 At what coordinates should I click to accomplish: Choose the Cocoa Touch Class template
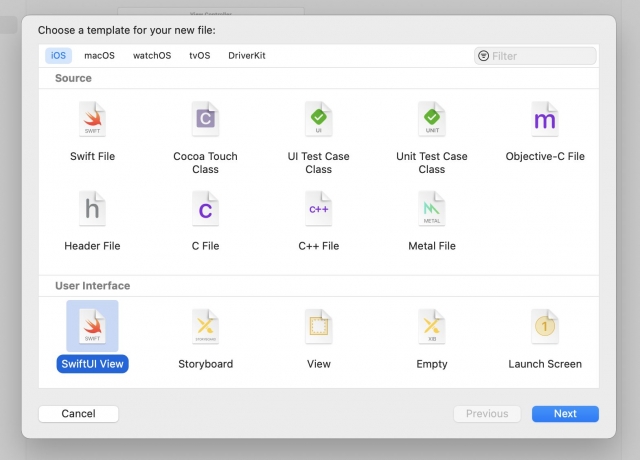(205, 121)
